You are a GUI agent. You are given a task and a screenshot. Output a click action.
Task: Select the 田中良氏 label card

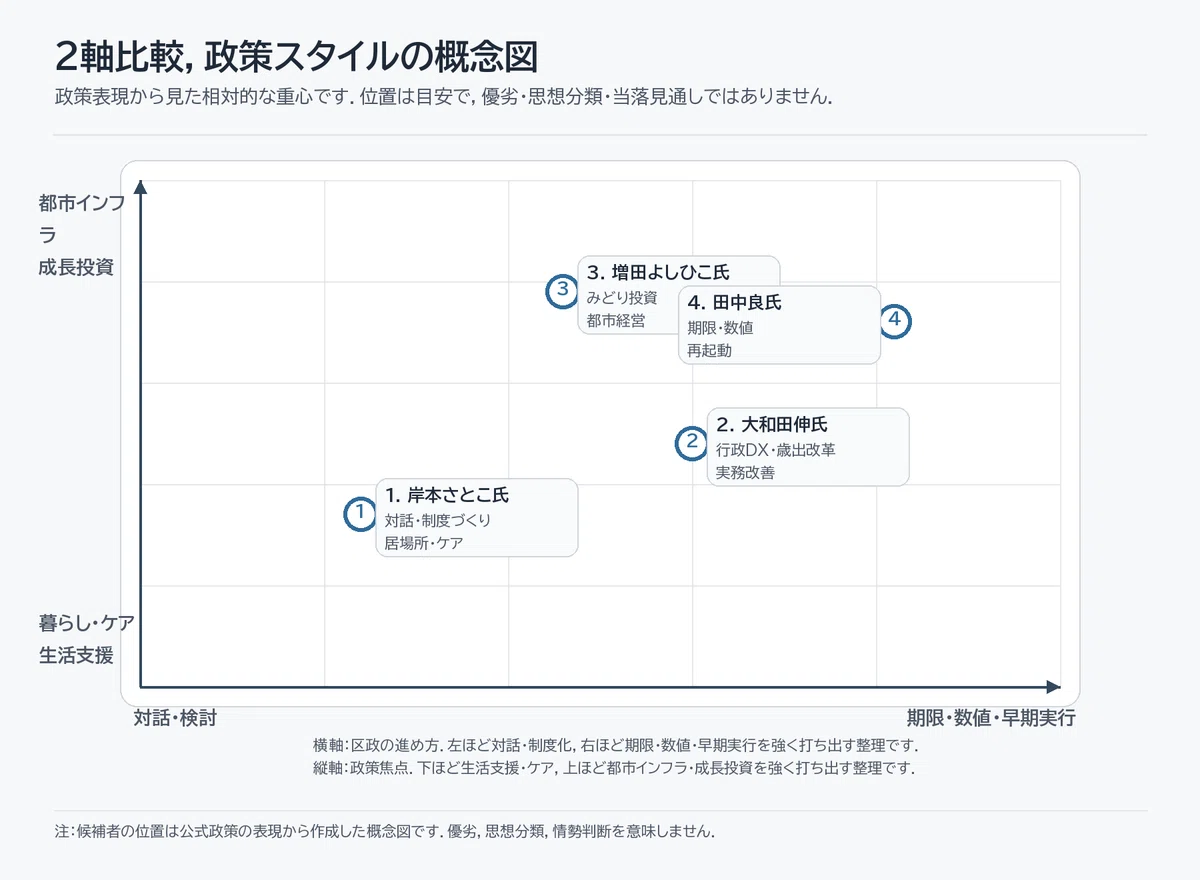tap(779, 325)
